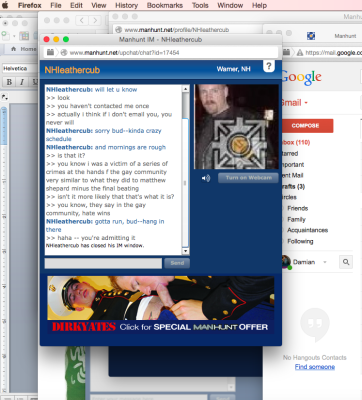
Task: Open the Damian status dropdown arrow
Action: pos(325,262)
